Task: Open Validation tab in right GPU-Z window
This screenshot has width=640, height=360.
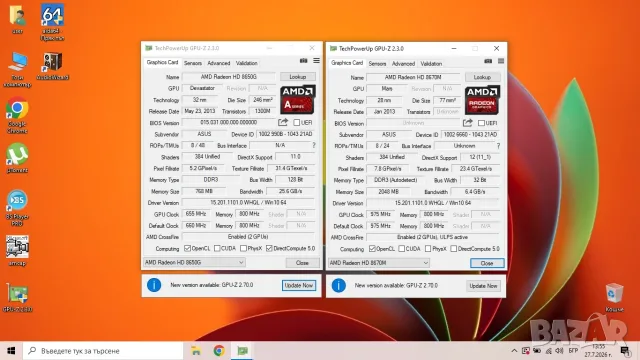Action: [x=431, y=64]
